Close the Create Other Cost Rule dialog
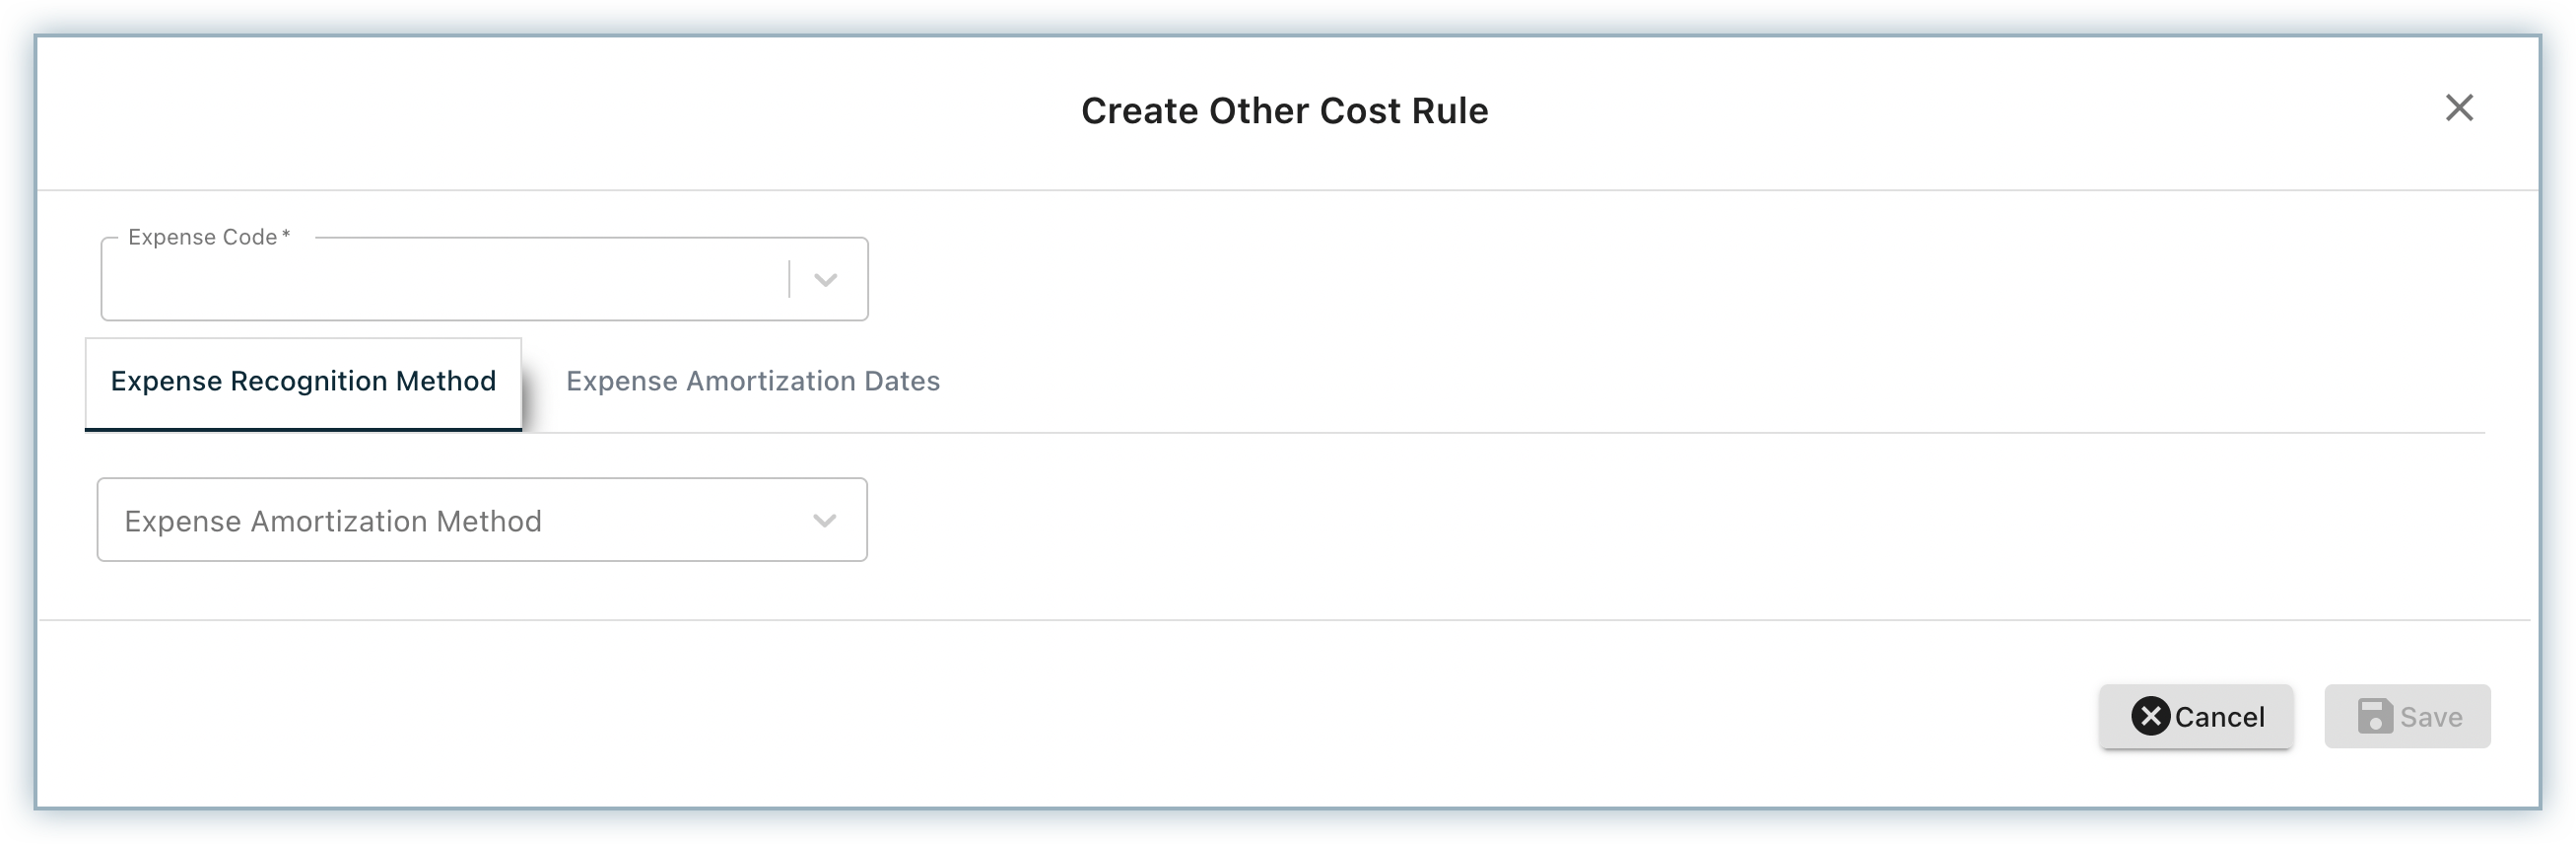 coord(2459,108)
